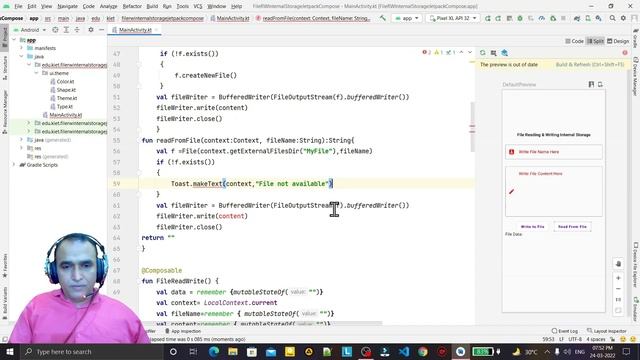Image resolution: width=640 pixels, height=360 pixels.
Task: Open the Device Manager phone icon in toolbar
Action: tap(588, 18)
